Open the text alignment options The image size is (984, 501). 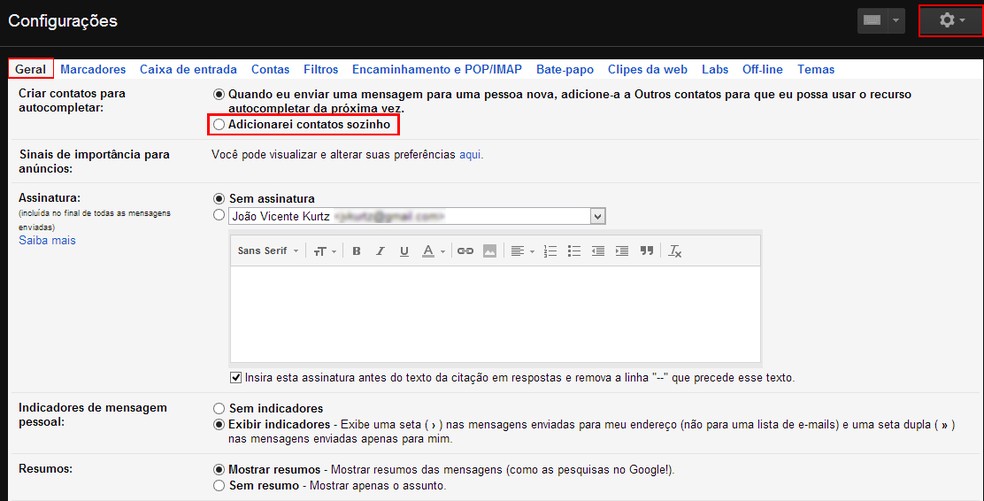[522, 251]
